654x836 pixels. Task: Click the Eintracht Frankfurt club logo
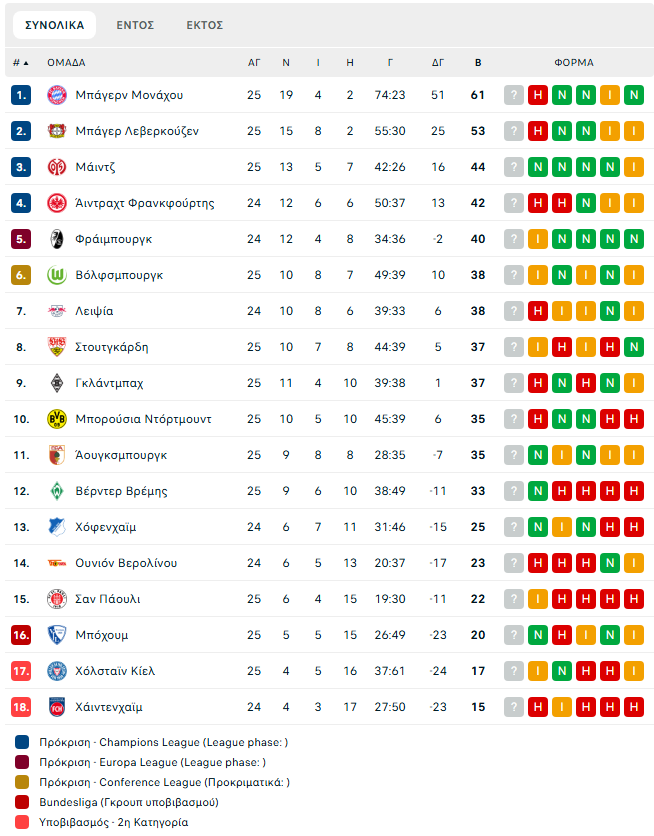[56, 203]
